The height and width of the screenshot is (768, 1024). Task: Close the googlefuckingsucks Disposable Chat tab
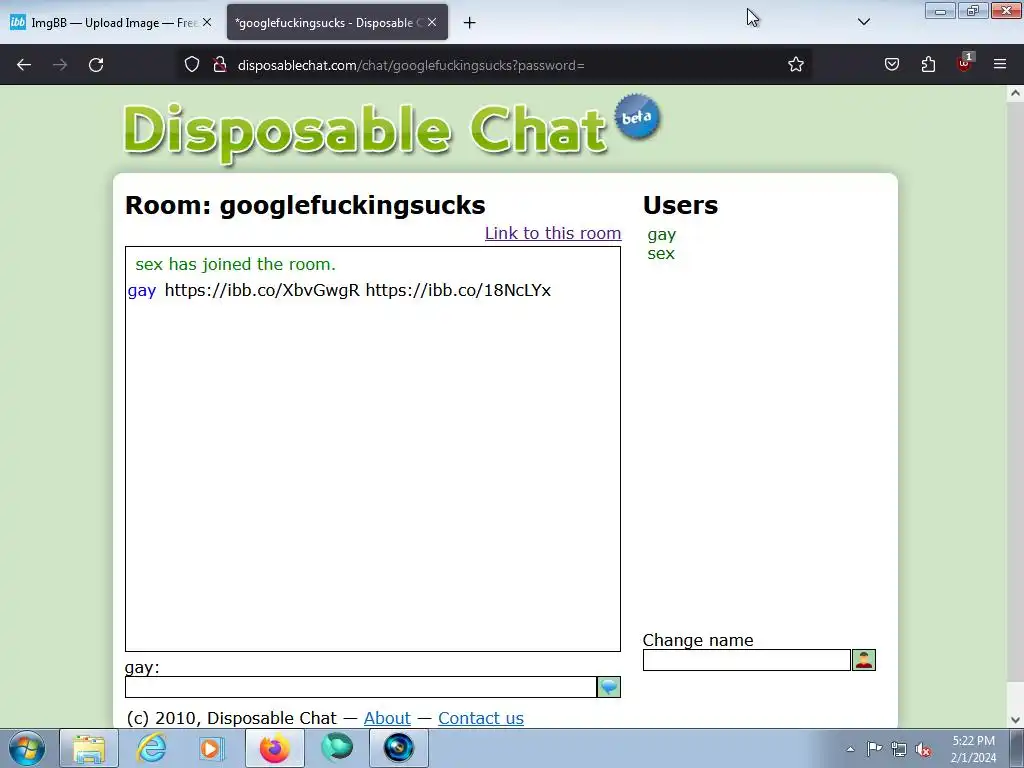coord(432,22)
